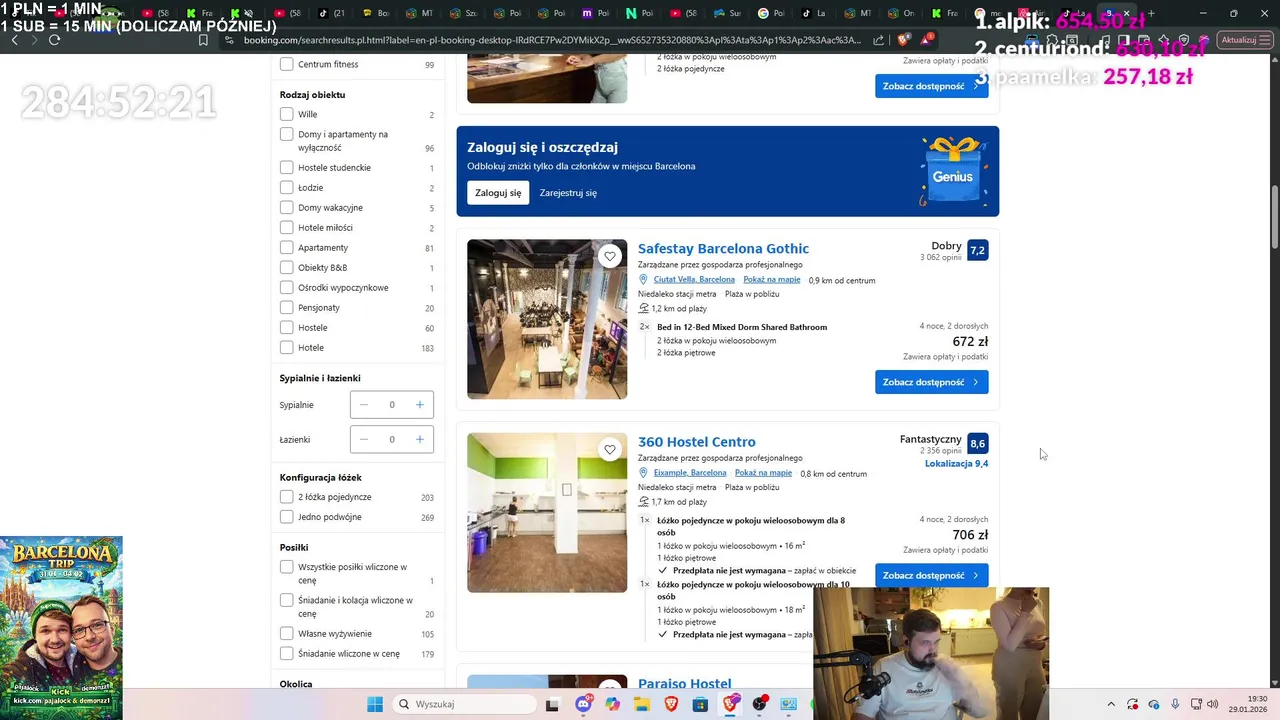This screenshot has width=1280, height=720.
Task: See availability for Safestay Barcelona Gothic
Action: 931,382
